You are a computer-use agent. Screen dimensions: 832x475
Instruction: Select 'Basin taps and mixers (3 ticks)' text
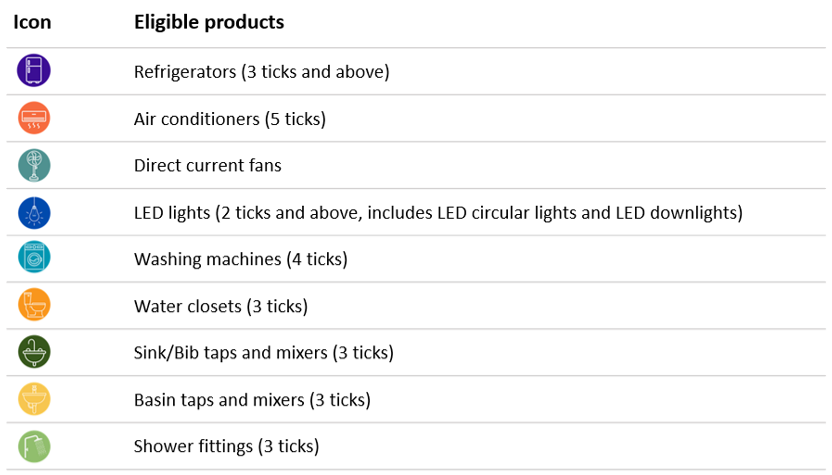(252, 400)
